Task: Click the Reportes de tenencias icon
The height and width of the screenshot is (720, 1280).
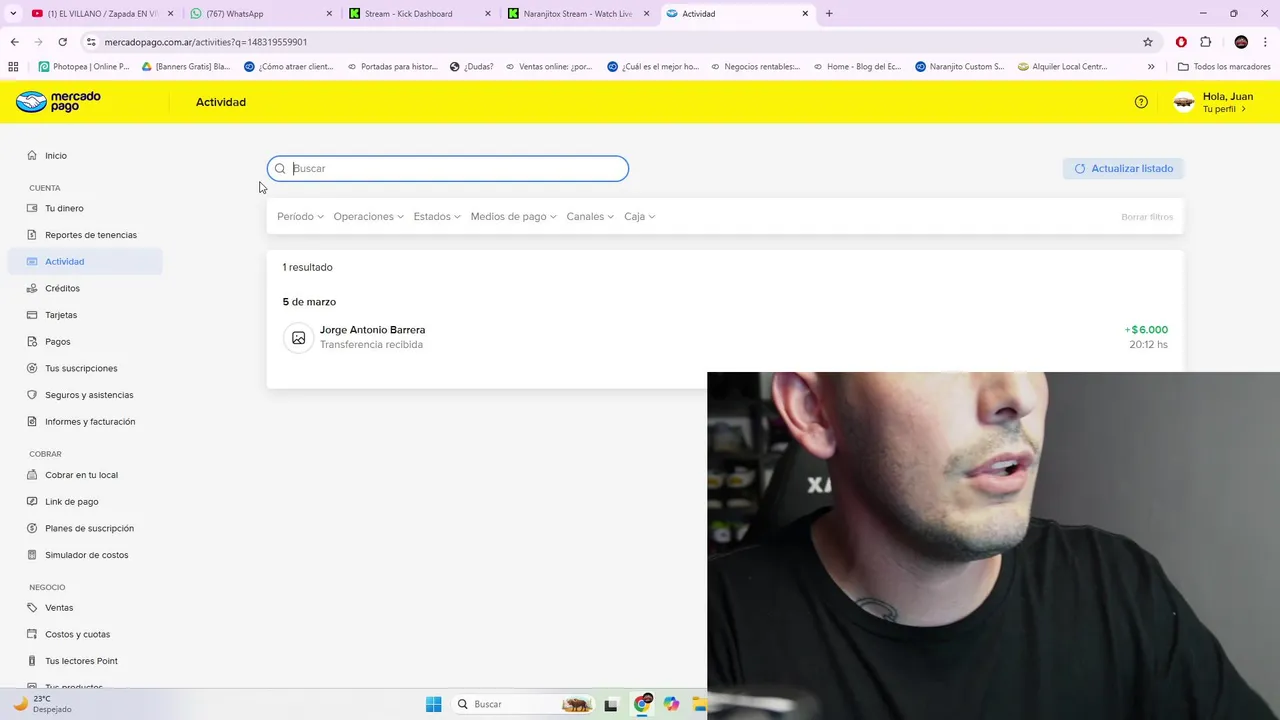Action: pos(33,235)
